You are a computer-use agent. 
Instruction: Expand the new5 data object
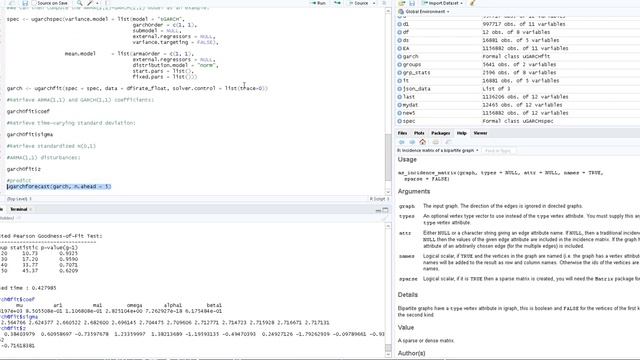[400, 113]
